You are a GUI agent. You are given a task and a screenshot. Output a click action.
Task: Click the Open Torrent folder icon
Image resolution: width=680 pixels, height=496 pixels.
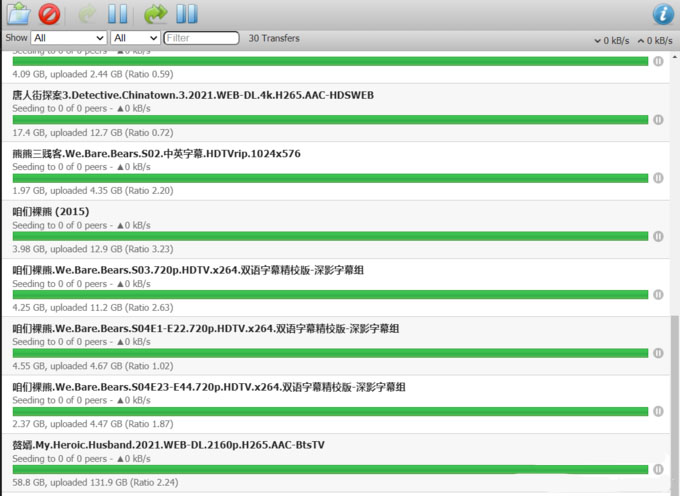point(19,14)
